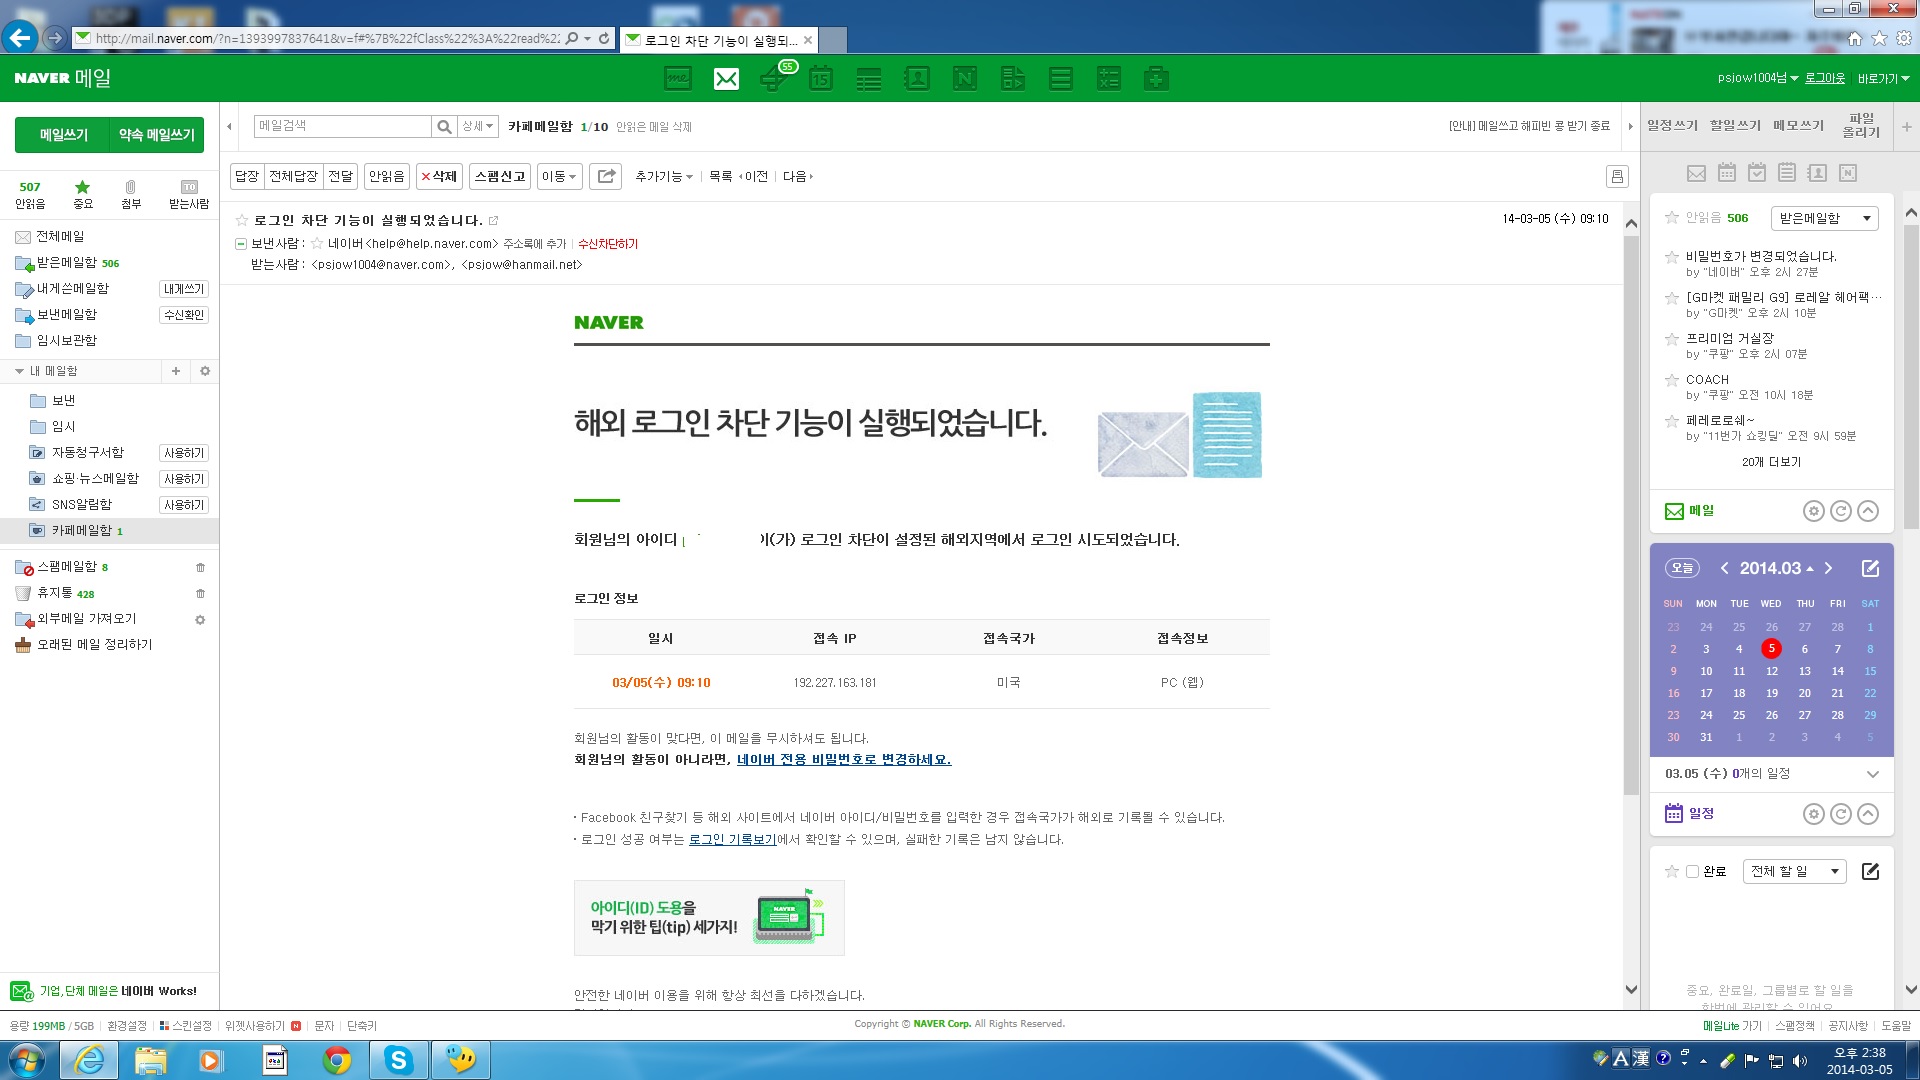Click the calendar widget icon in sidebar

pos(1727,173)
